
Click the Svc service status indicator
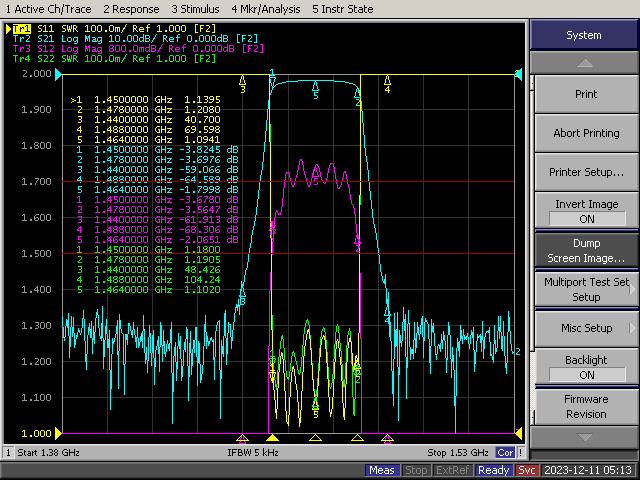[x=529, y=471]
